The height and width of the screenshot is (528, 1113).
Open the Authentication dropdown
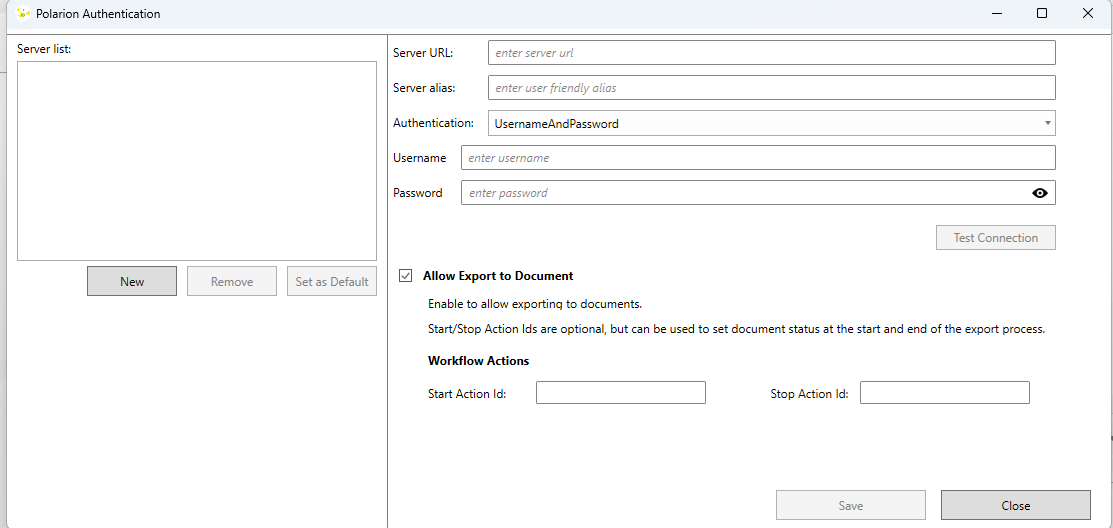click(772, 123)
